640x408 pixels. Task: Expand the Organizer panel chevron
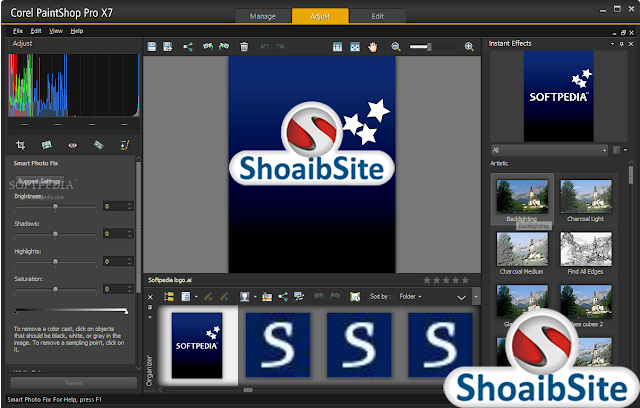461,297
